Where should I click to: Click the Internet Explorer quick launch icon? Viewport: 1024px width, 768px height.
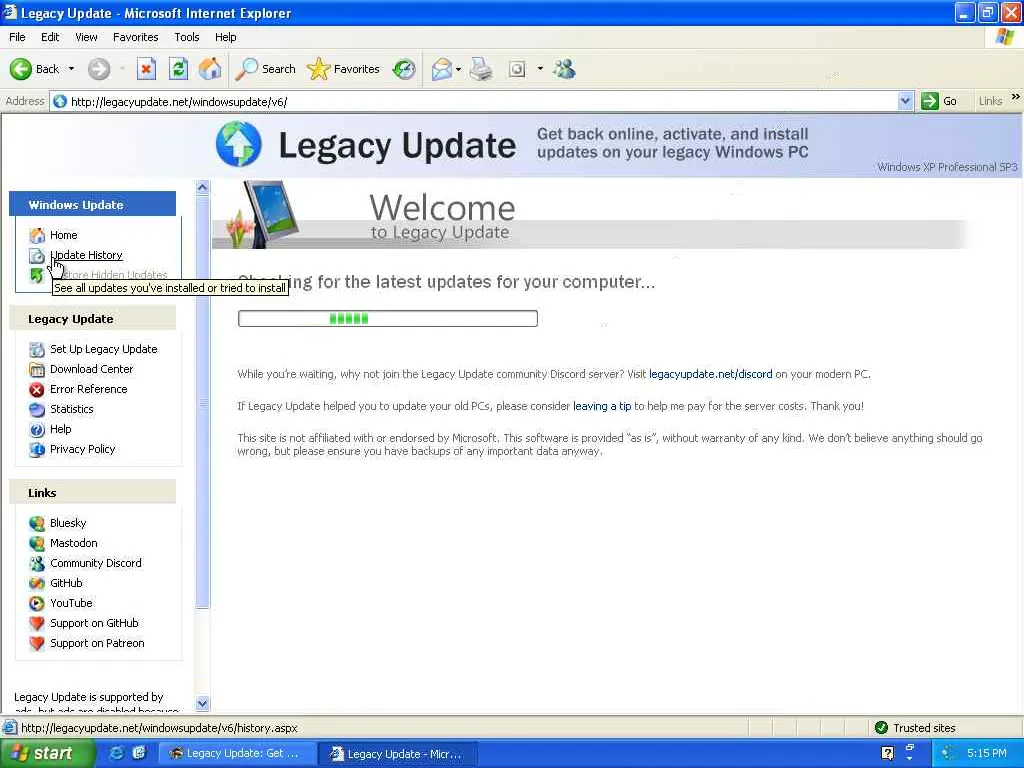click(x=116, y=753)
